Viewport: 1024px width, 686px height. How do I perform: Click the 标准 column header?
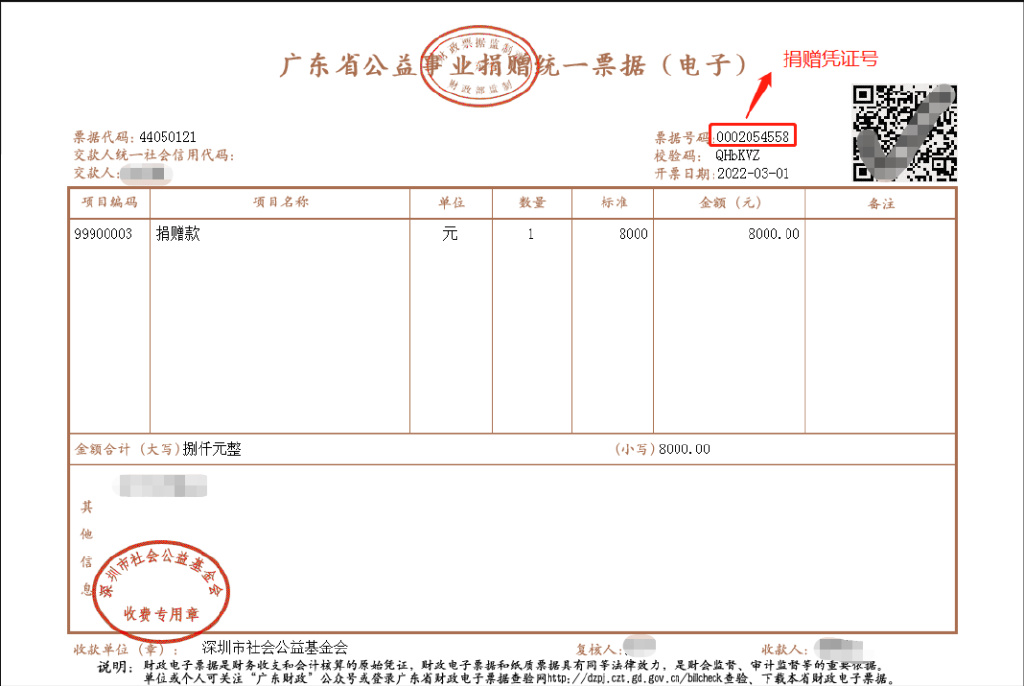614,203
